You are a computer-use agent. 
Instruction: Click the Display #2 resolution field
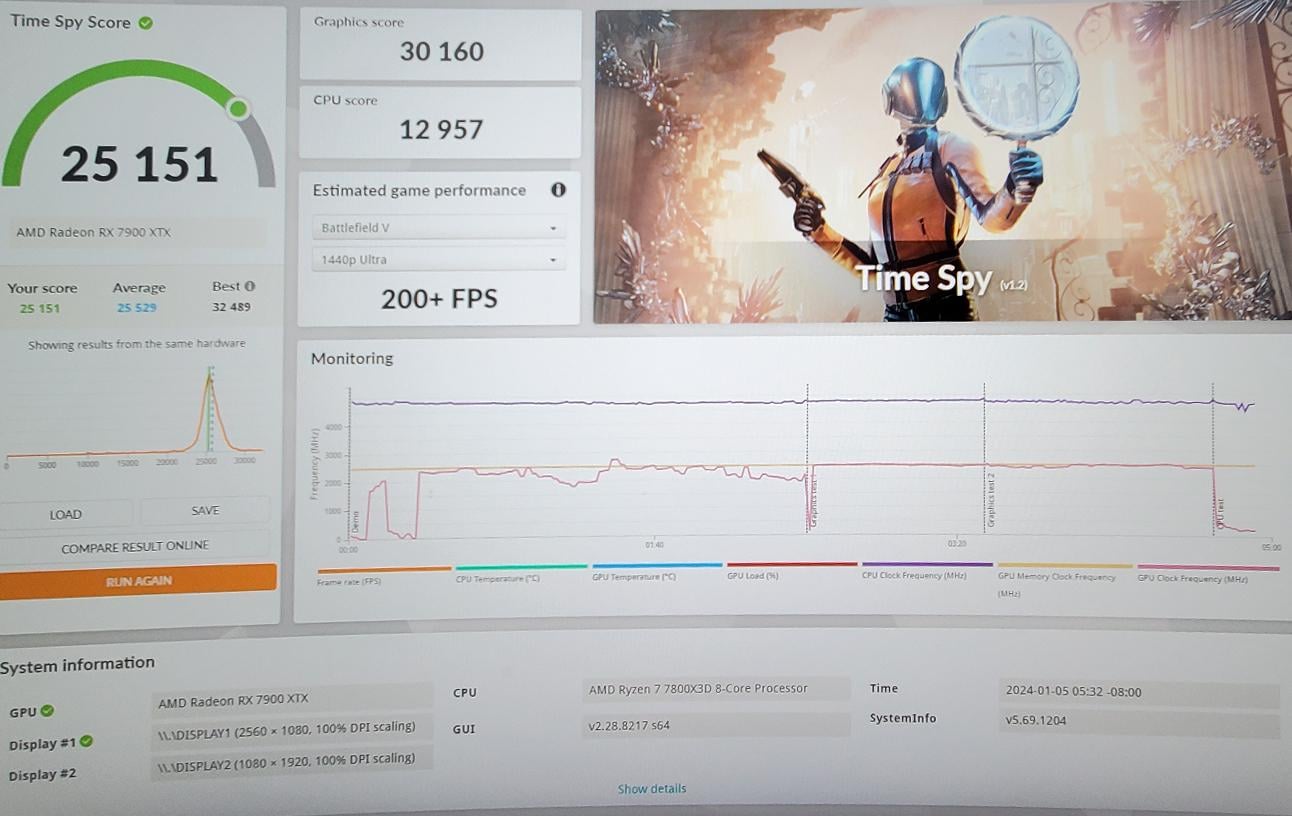(x=292, y=760)
